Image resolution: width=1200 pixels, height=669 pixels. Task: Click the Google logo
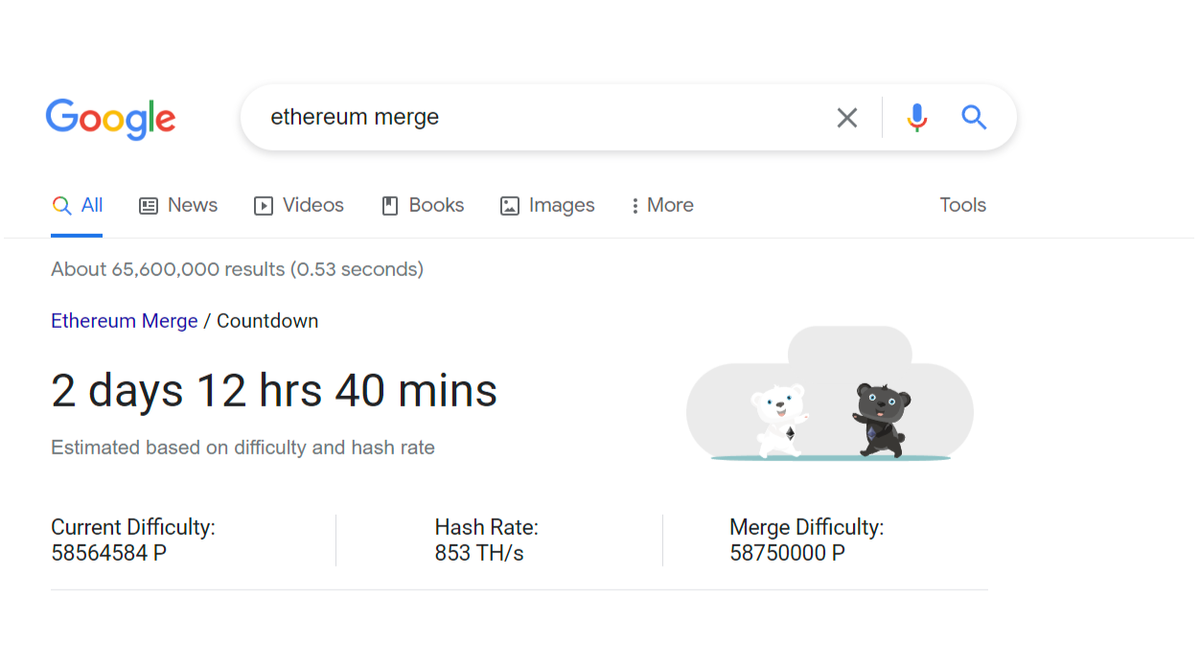110,118
